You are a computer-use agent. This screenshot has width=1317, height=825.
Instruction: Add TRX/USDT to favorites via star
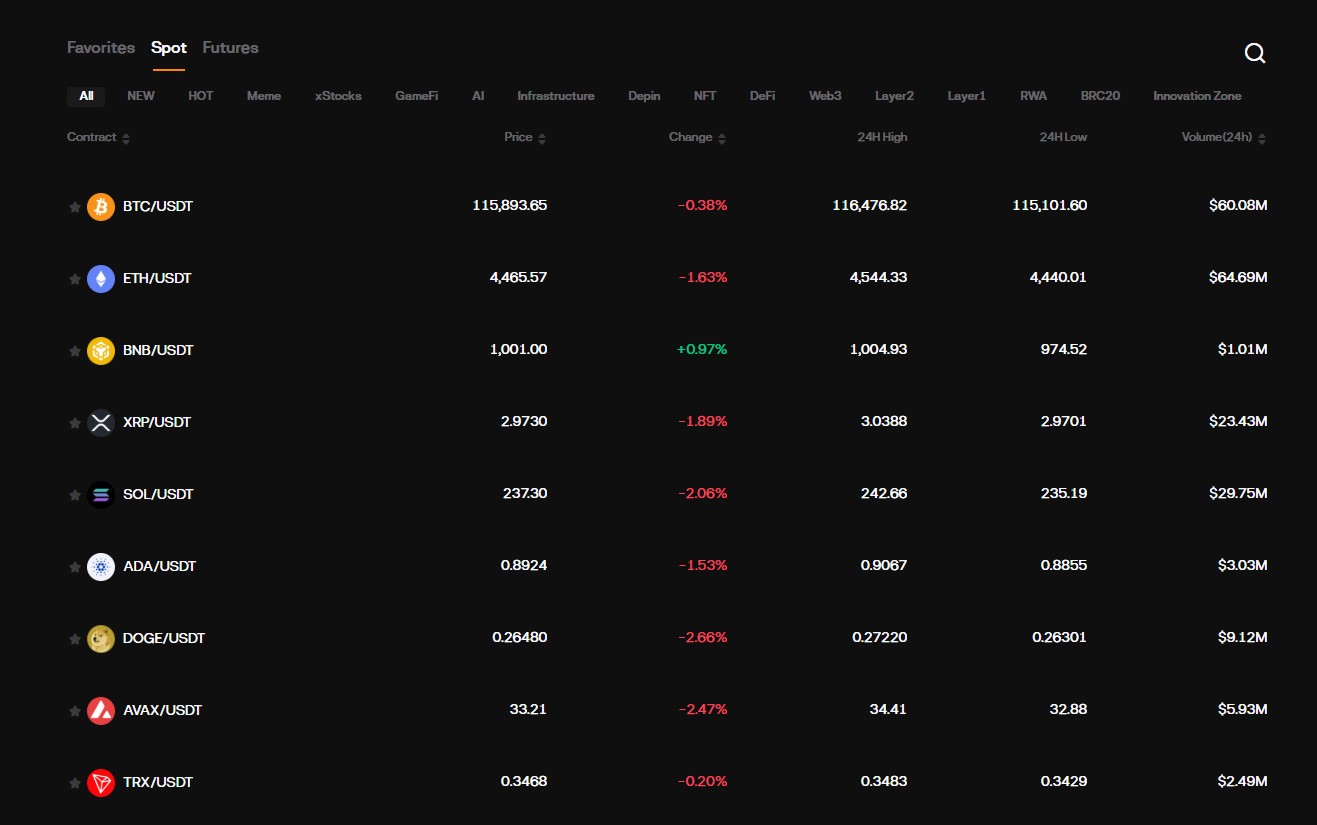(x=74, y=782)
